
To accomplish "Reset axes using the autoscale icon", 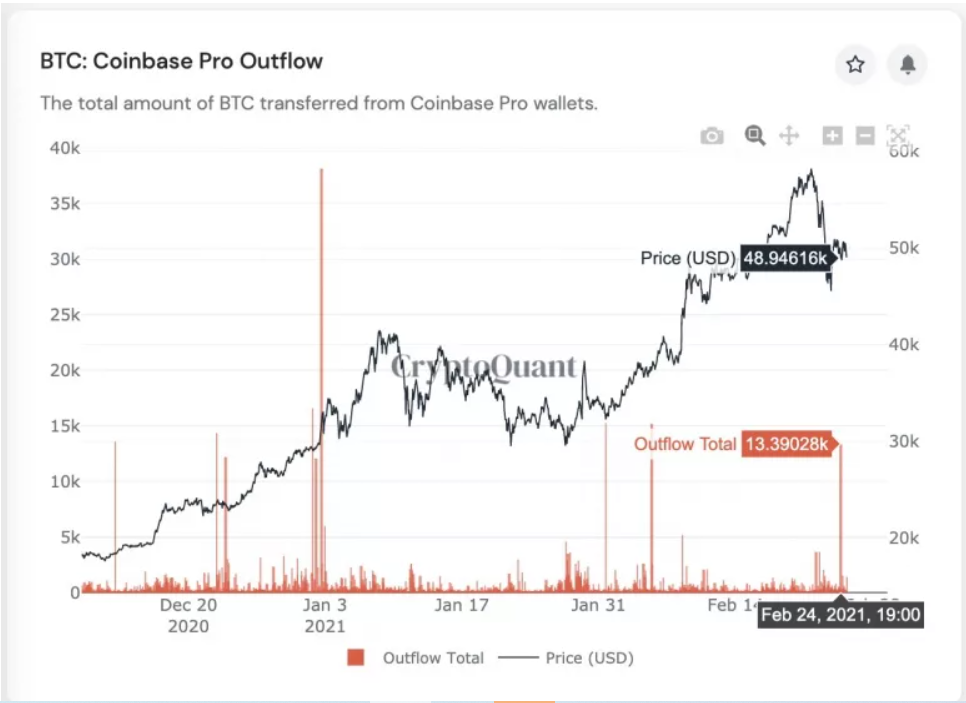I will click(898, 135).
